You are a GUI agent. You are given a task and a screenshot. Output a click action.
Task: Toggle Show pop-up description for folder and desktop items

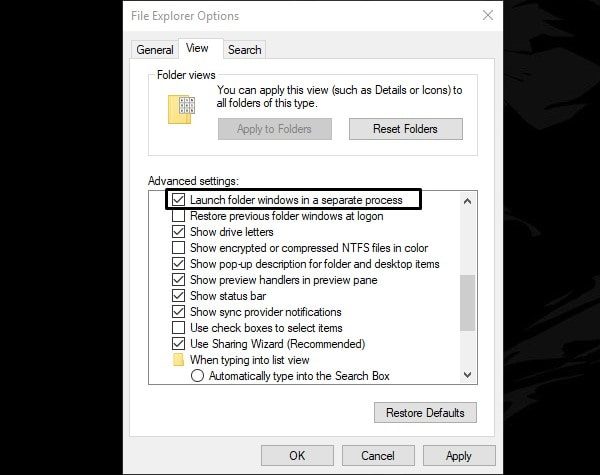(179, 264)
